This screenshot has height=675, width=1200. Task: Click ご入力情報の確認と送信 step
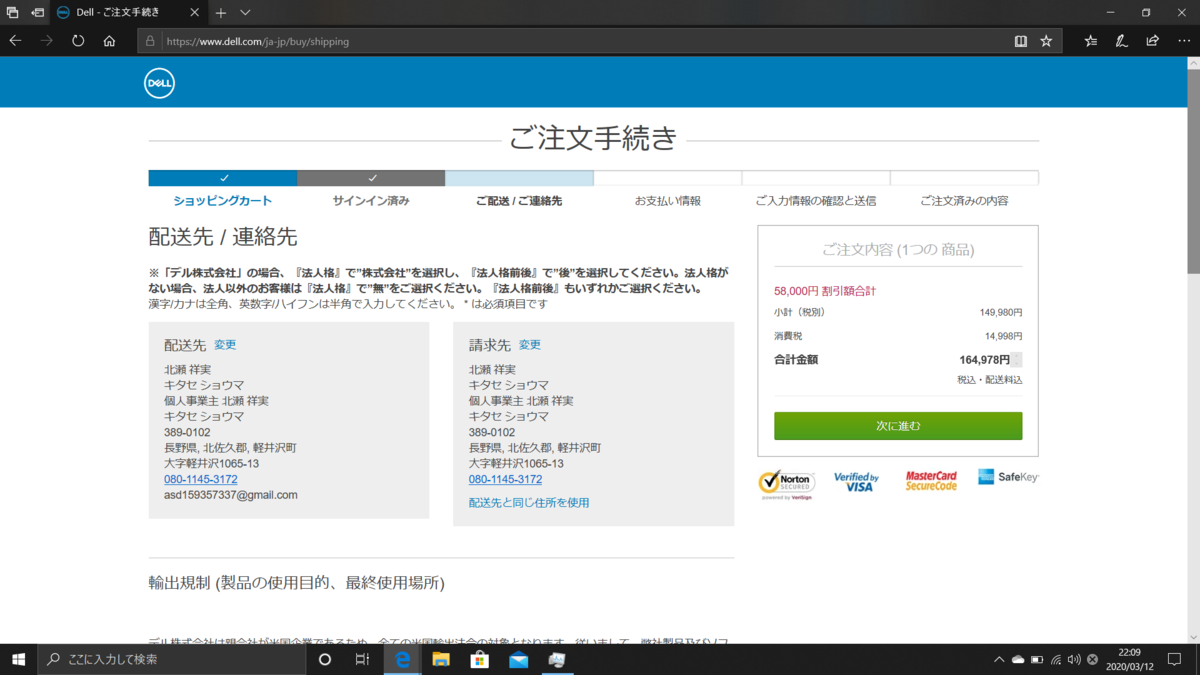tap(816, 200)
